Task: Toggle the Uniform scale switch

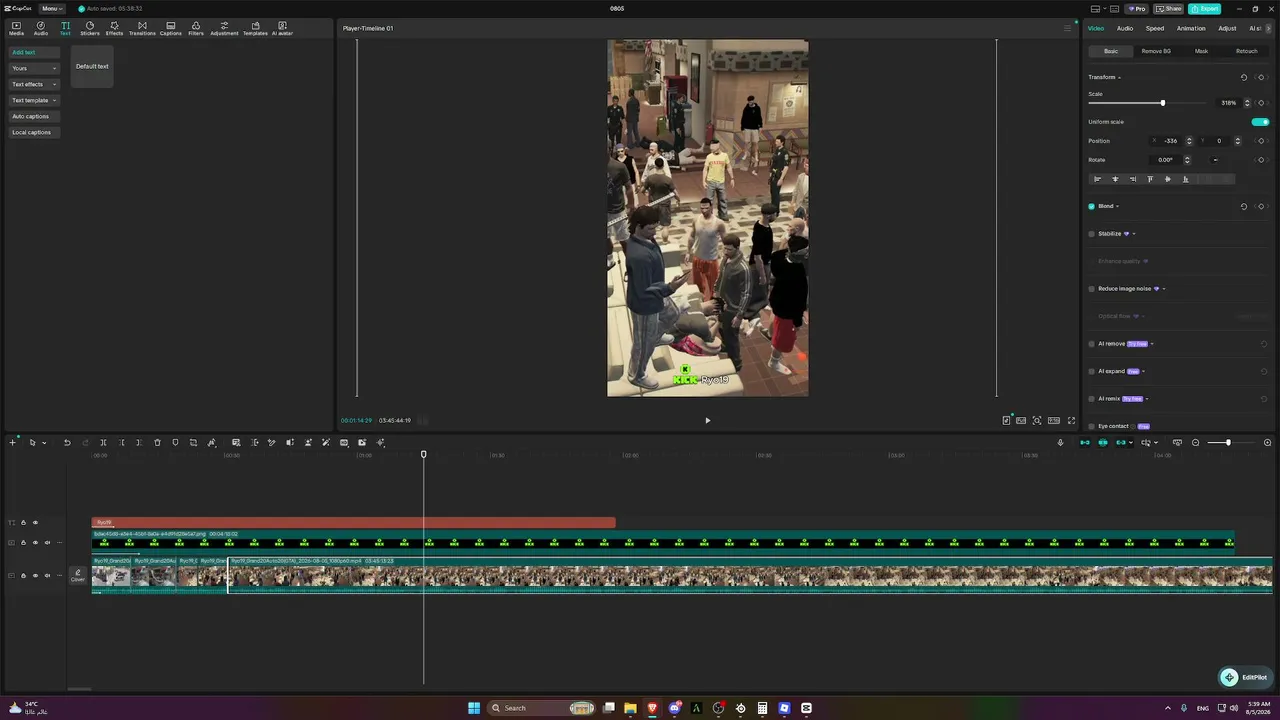Action: coord(1260,122)
